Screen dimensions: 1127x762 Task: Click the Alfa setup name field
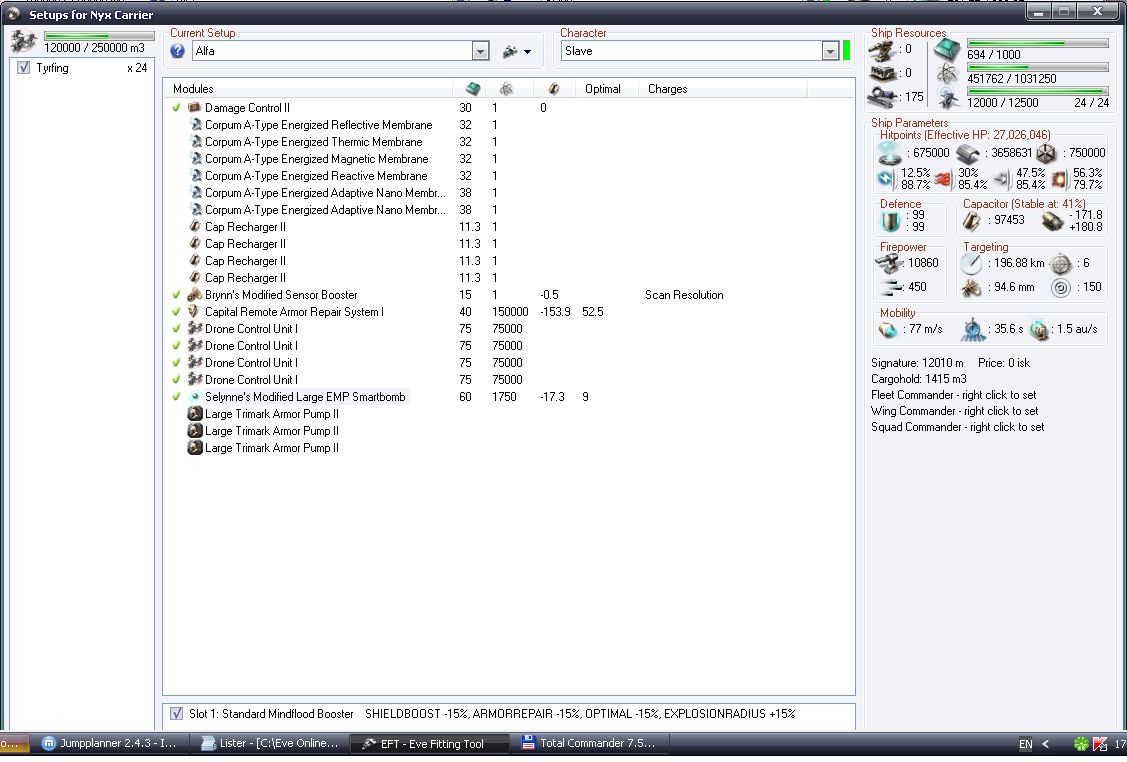pos(333,51)
